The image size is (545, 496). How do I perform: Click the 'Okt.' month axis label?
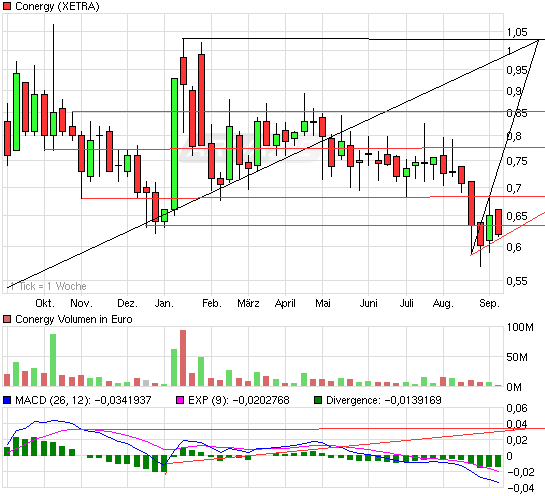45,303
